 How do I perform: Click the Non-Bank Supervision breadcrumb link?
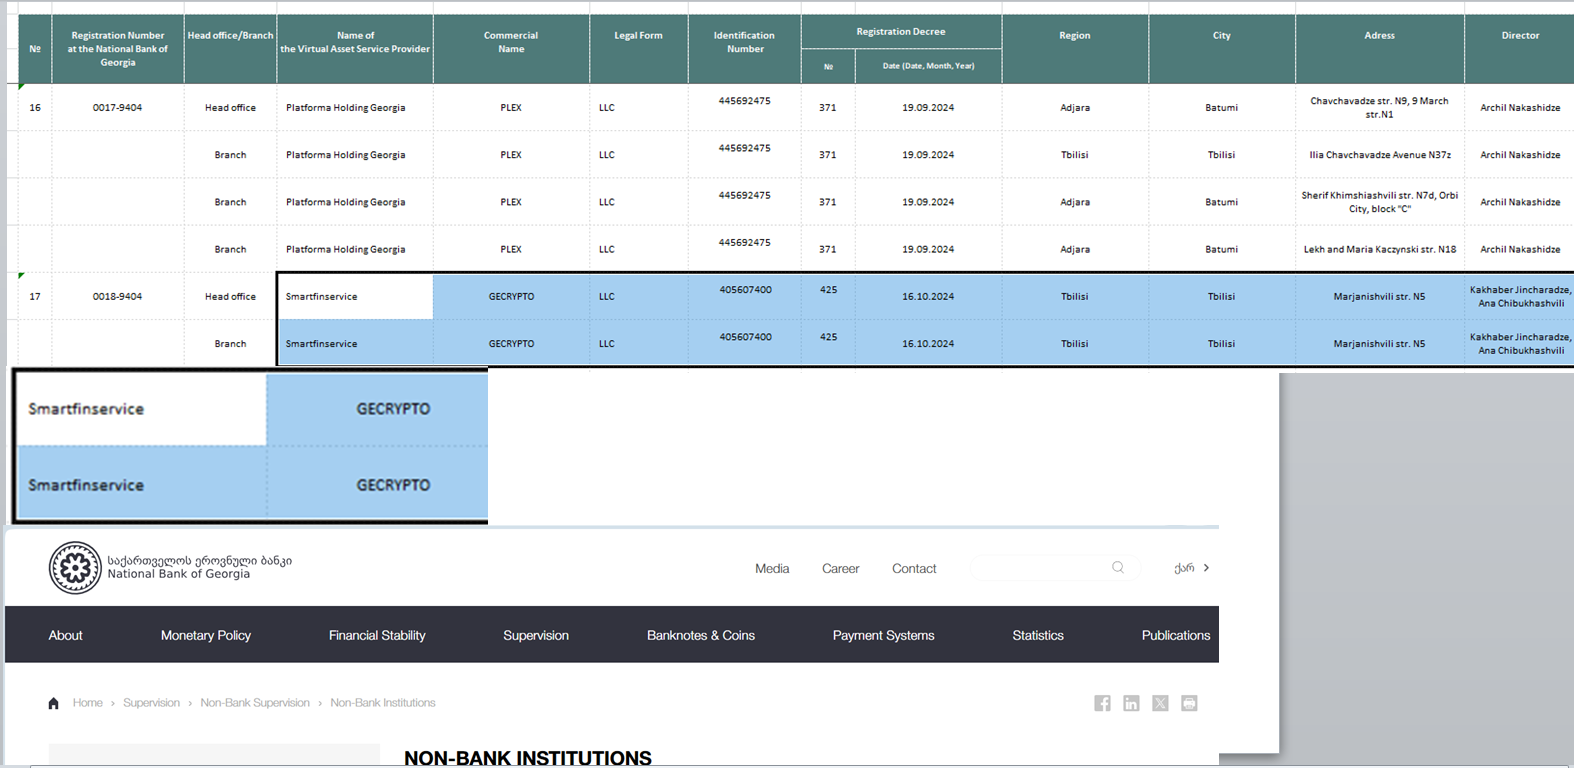pyautogui.click(x=255, y=703)
